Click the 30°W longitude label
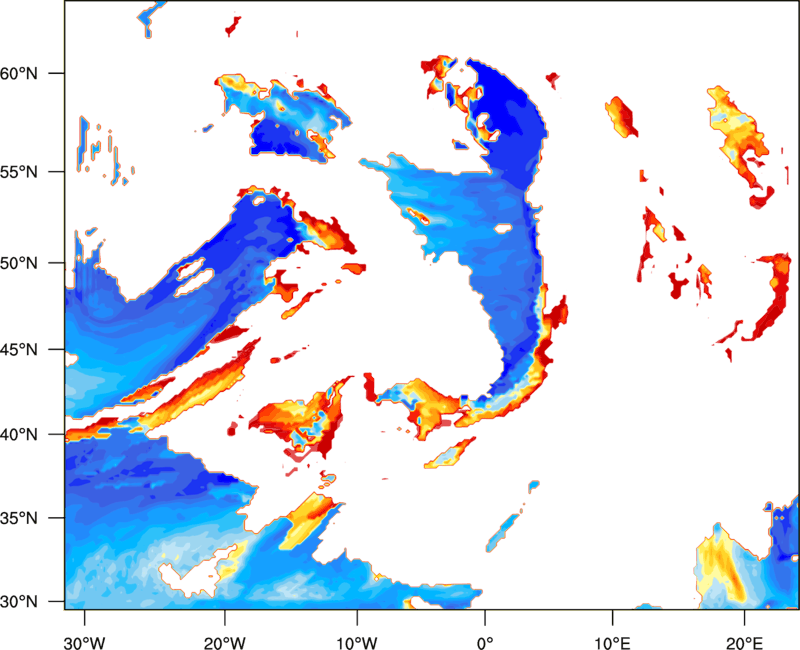Image resolution: width=800 pixels, height=650 pixels. point(84,643)
